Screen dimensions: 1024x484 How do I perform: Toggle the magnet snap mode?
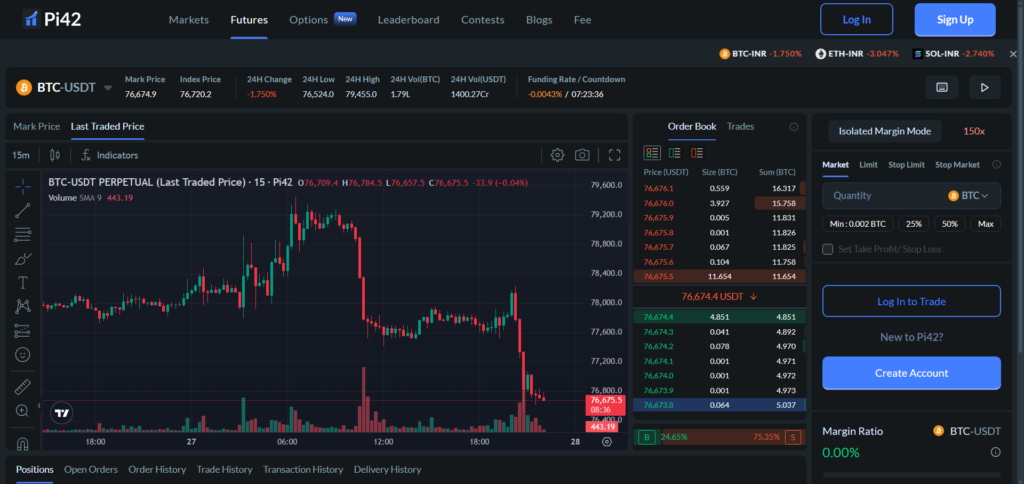22,443
